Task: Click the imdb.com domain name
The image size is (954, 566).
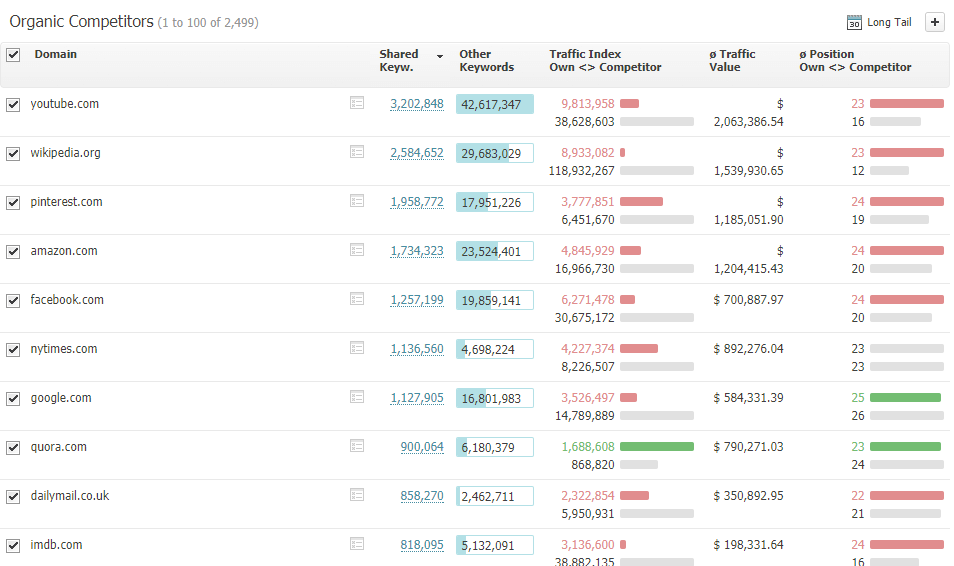Action: [x=57, y=545]
